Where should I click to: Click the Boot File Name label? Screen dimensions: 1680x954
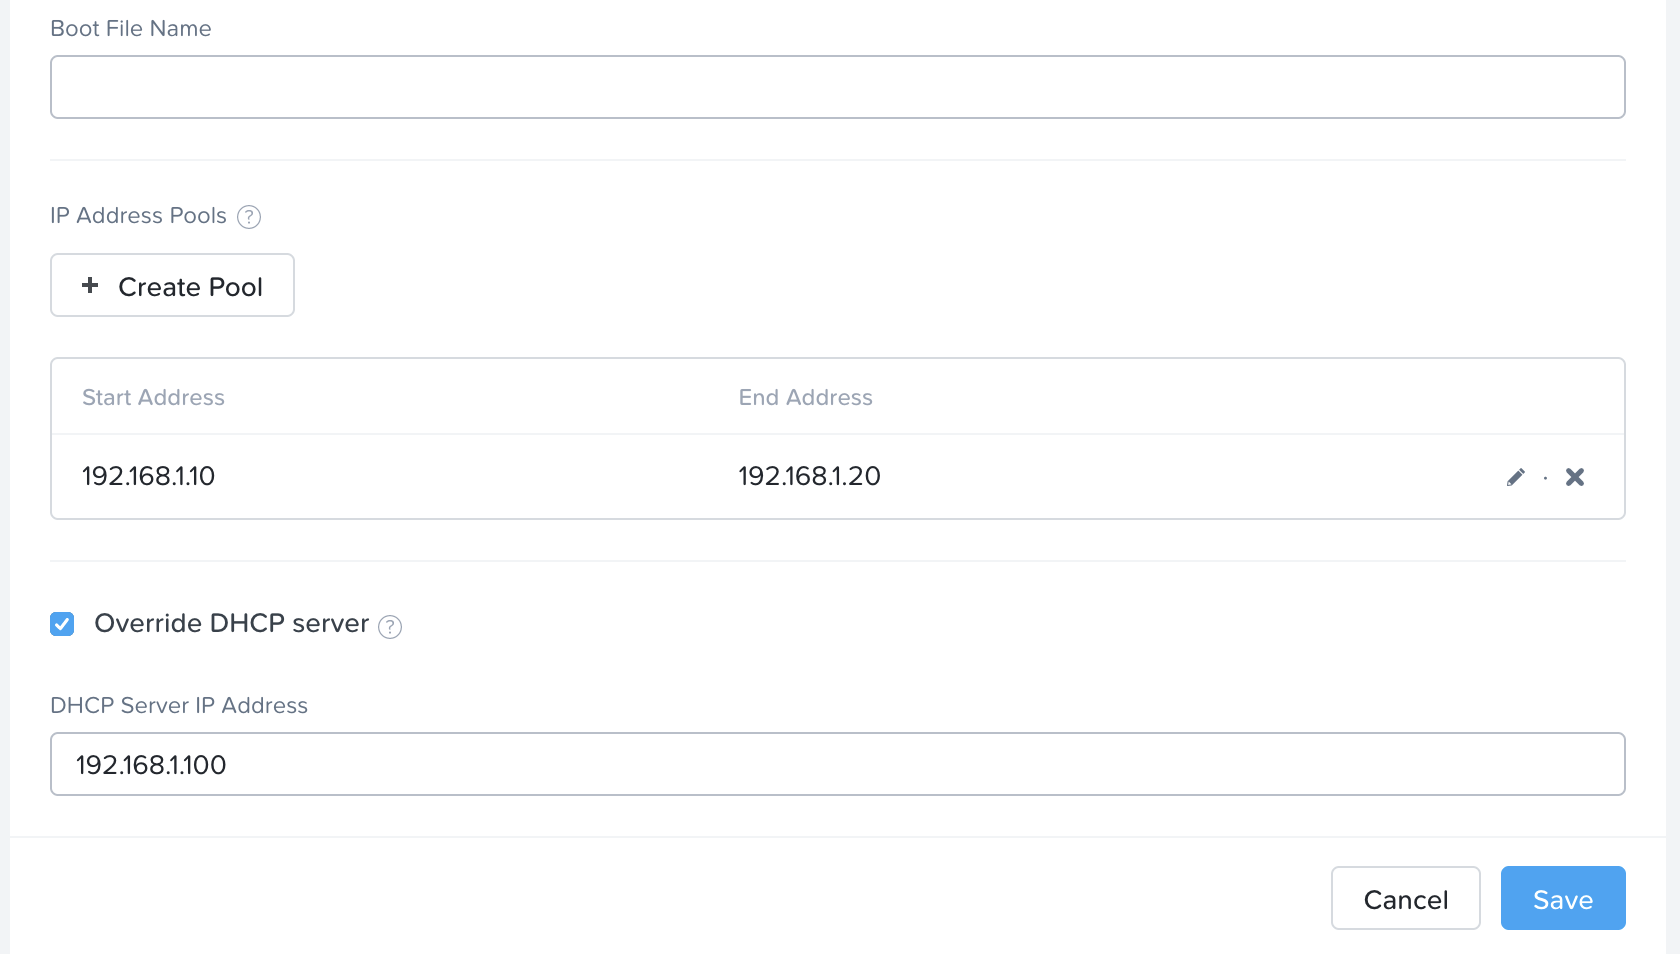[x=131, y=29]
